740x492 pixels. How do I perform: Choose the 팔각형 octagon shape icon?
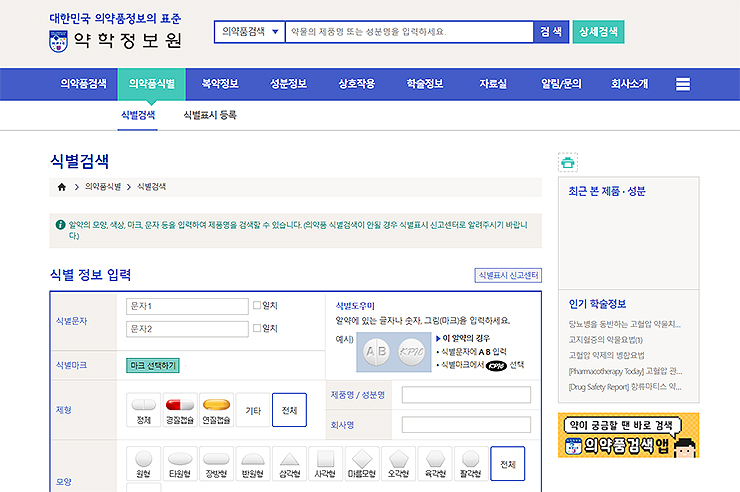471,464
